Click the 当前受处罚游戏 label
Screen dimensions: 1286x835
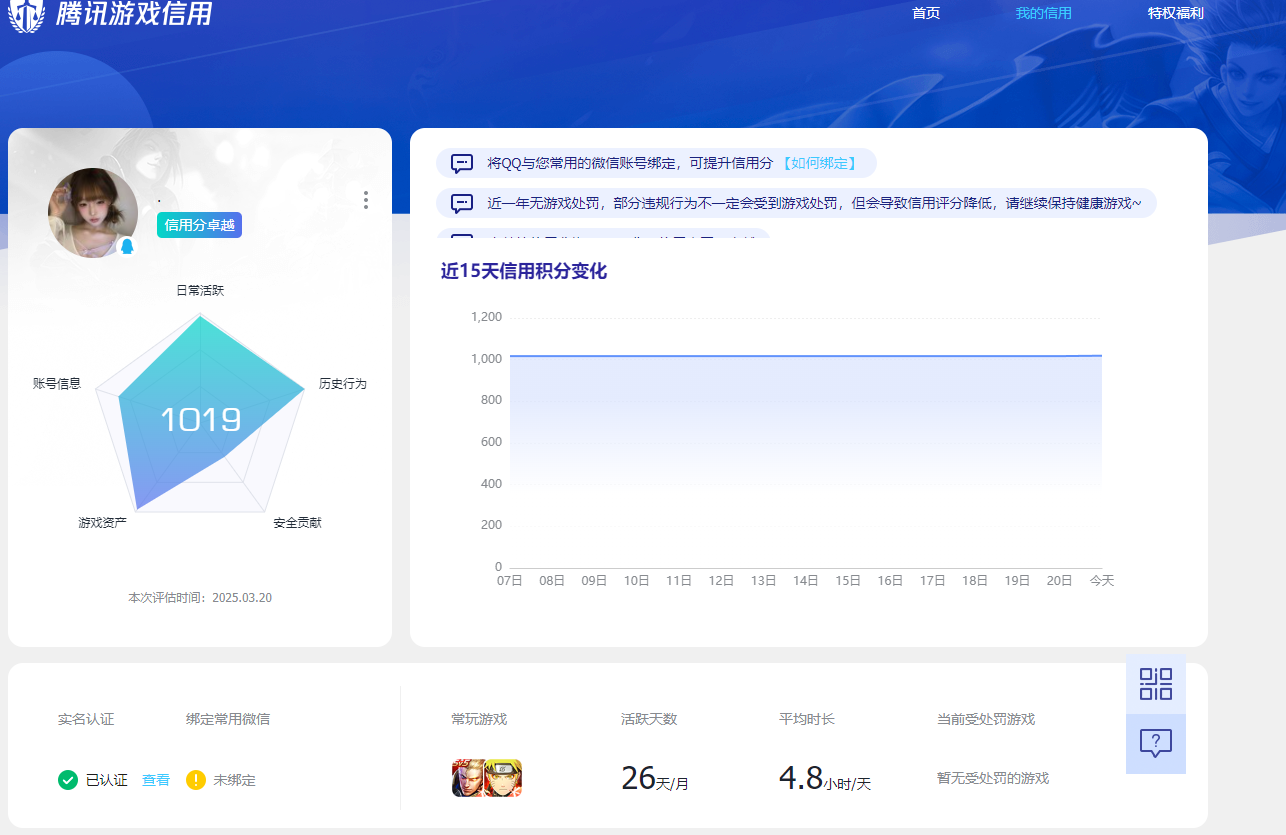coord(986,719)
